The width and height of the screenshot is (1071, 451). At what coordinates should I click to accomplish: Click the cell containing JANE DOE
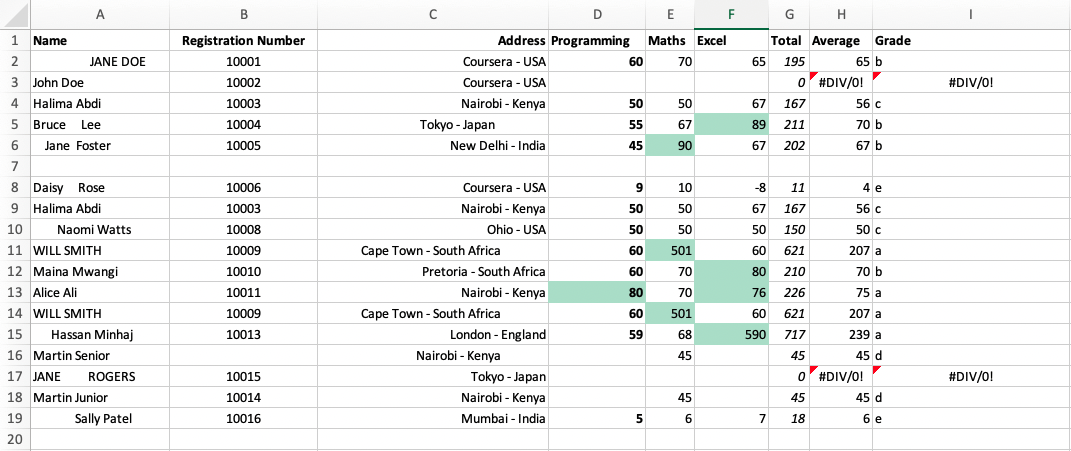tap(100, 62)
